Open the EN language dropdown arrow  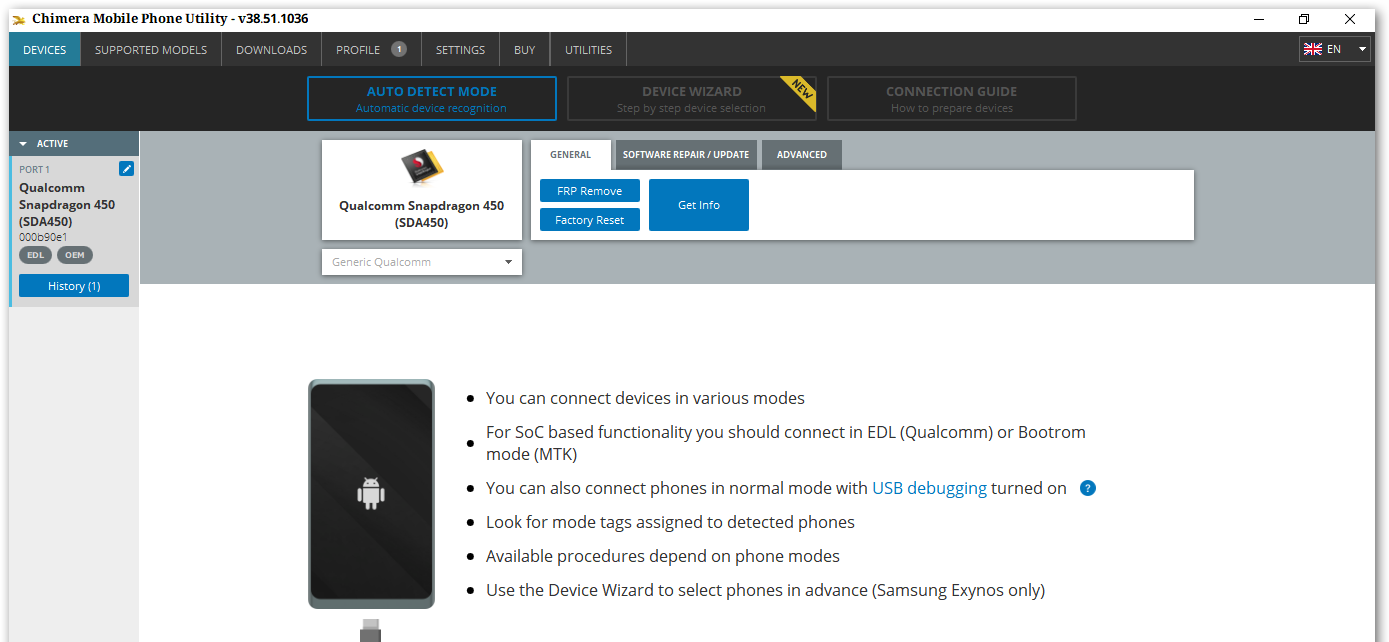1362,49
